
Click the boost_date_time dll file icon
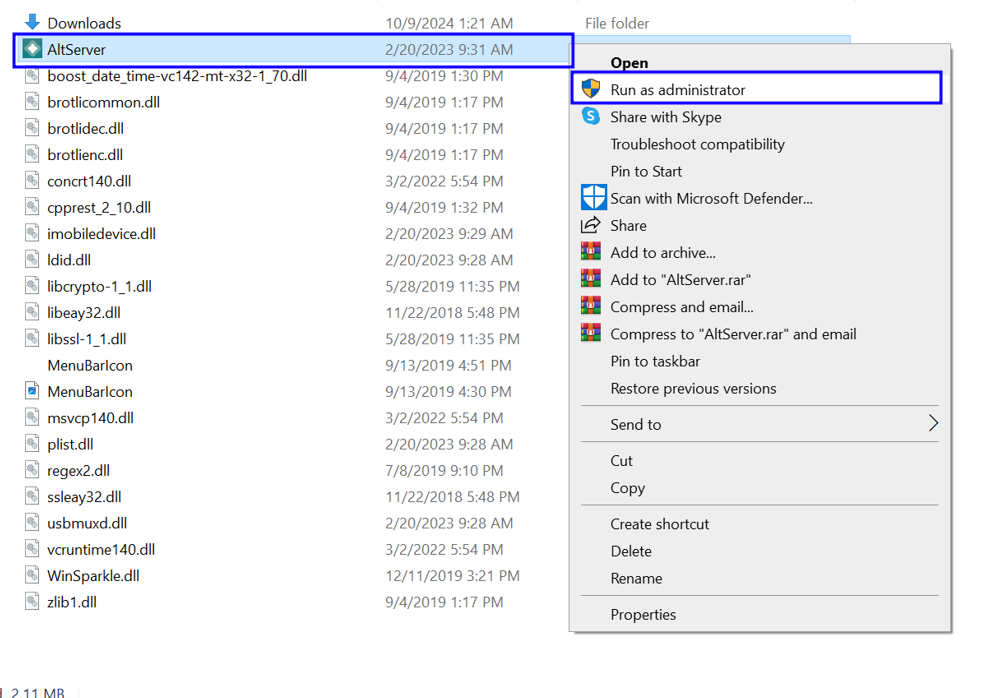pyautogui.click(x=32, y=76)
